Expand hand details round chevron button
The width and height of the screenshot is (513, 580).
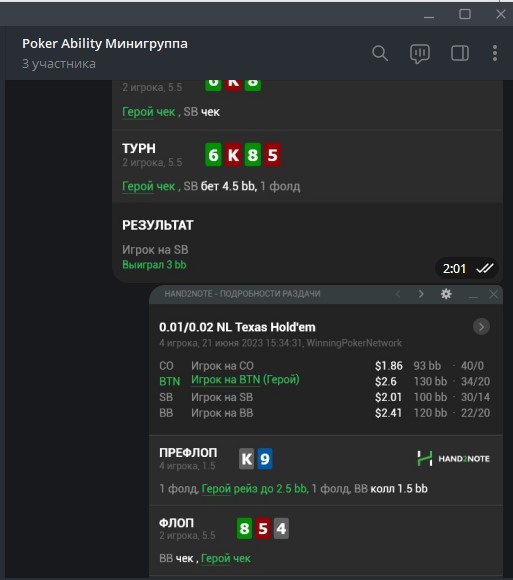tap(481, 327)
